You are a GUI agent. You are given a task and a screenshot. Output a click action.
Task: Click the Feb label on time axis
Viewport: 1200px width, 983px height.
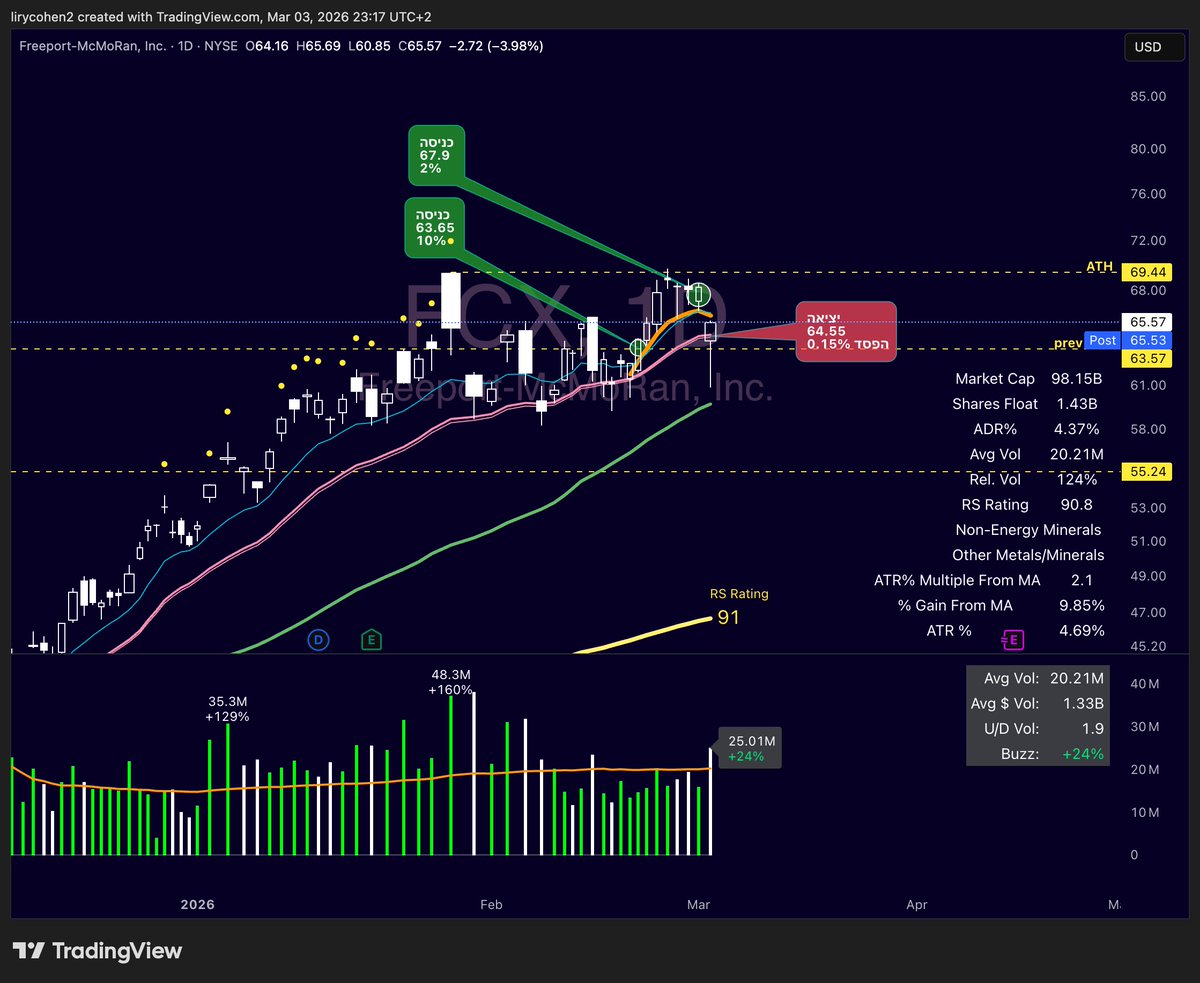pyautogui.click(x=491, y=905)
